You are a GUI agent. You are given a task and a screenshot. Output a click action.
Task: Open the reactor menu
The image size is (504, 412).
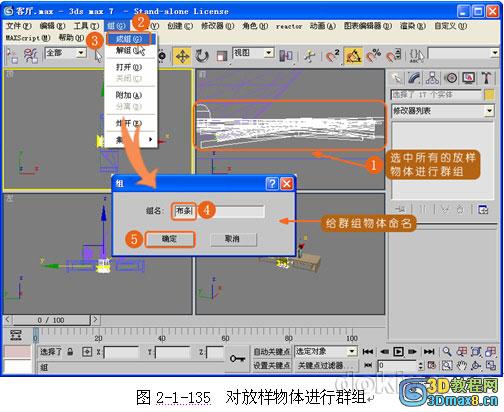coord(289,26)
